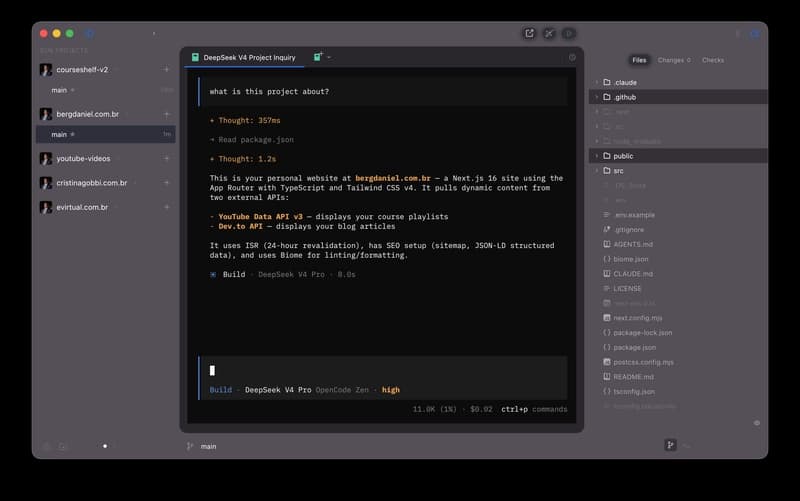
Task: Add workspace to youtube-videos with plus icon
Action: 166,159
